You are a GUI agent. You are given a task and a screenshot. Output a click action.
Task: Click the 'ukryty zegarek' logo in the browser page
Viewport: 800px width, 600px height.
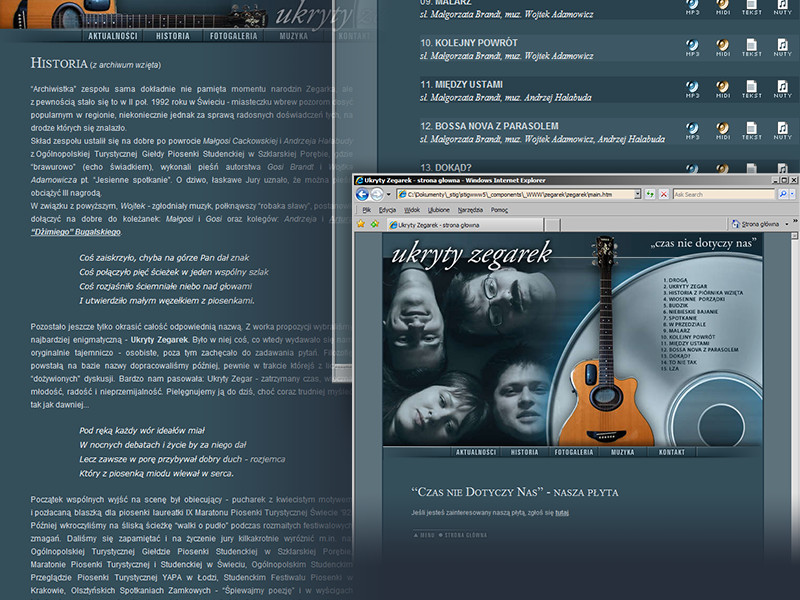(x=472, y=254)
